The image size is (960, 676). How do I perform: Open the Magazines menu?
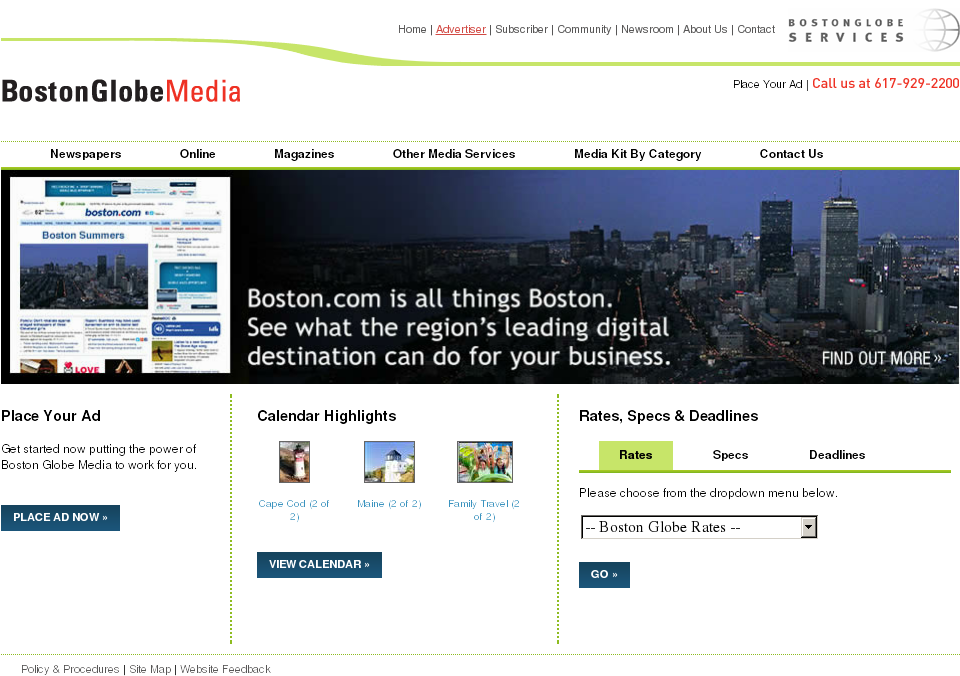coord(304,154)
